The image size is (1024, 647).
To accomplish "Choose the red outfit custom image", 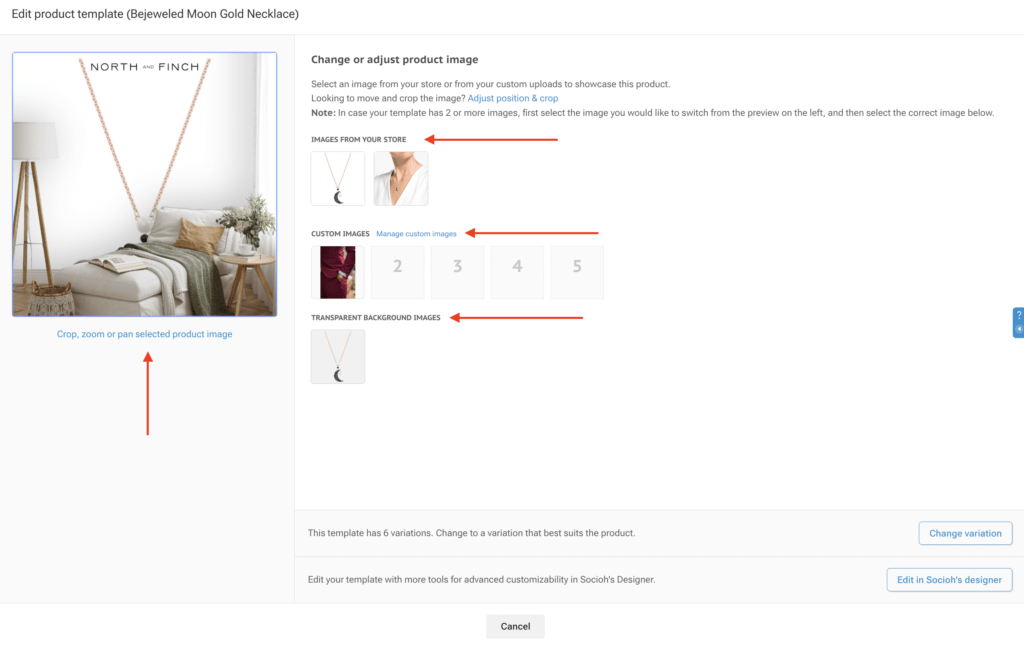I will pyautogui.click(x=338, y=272).
